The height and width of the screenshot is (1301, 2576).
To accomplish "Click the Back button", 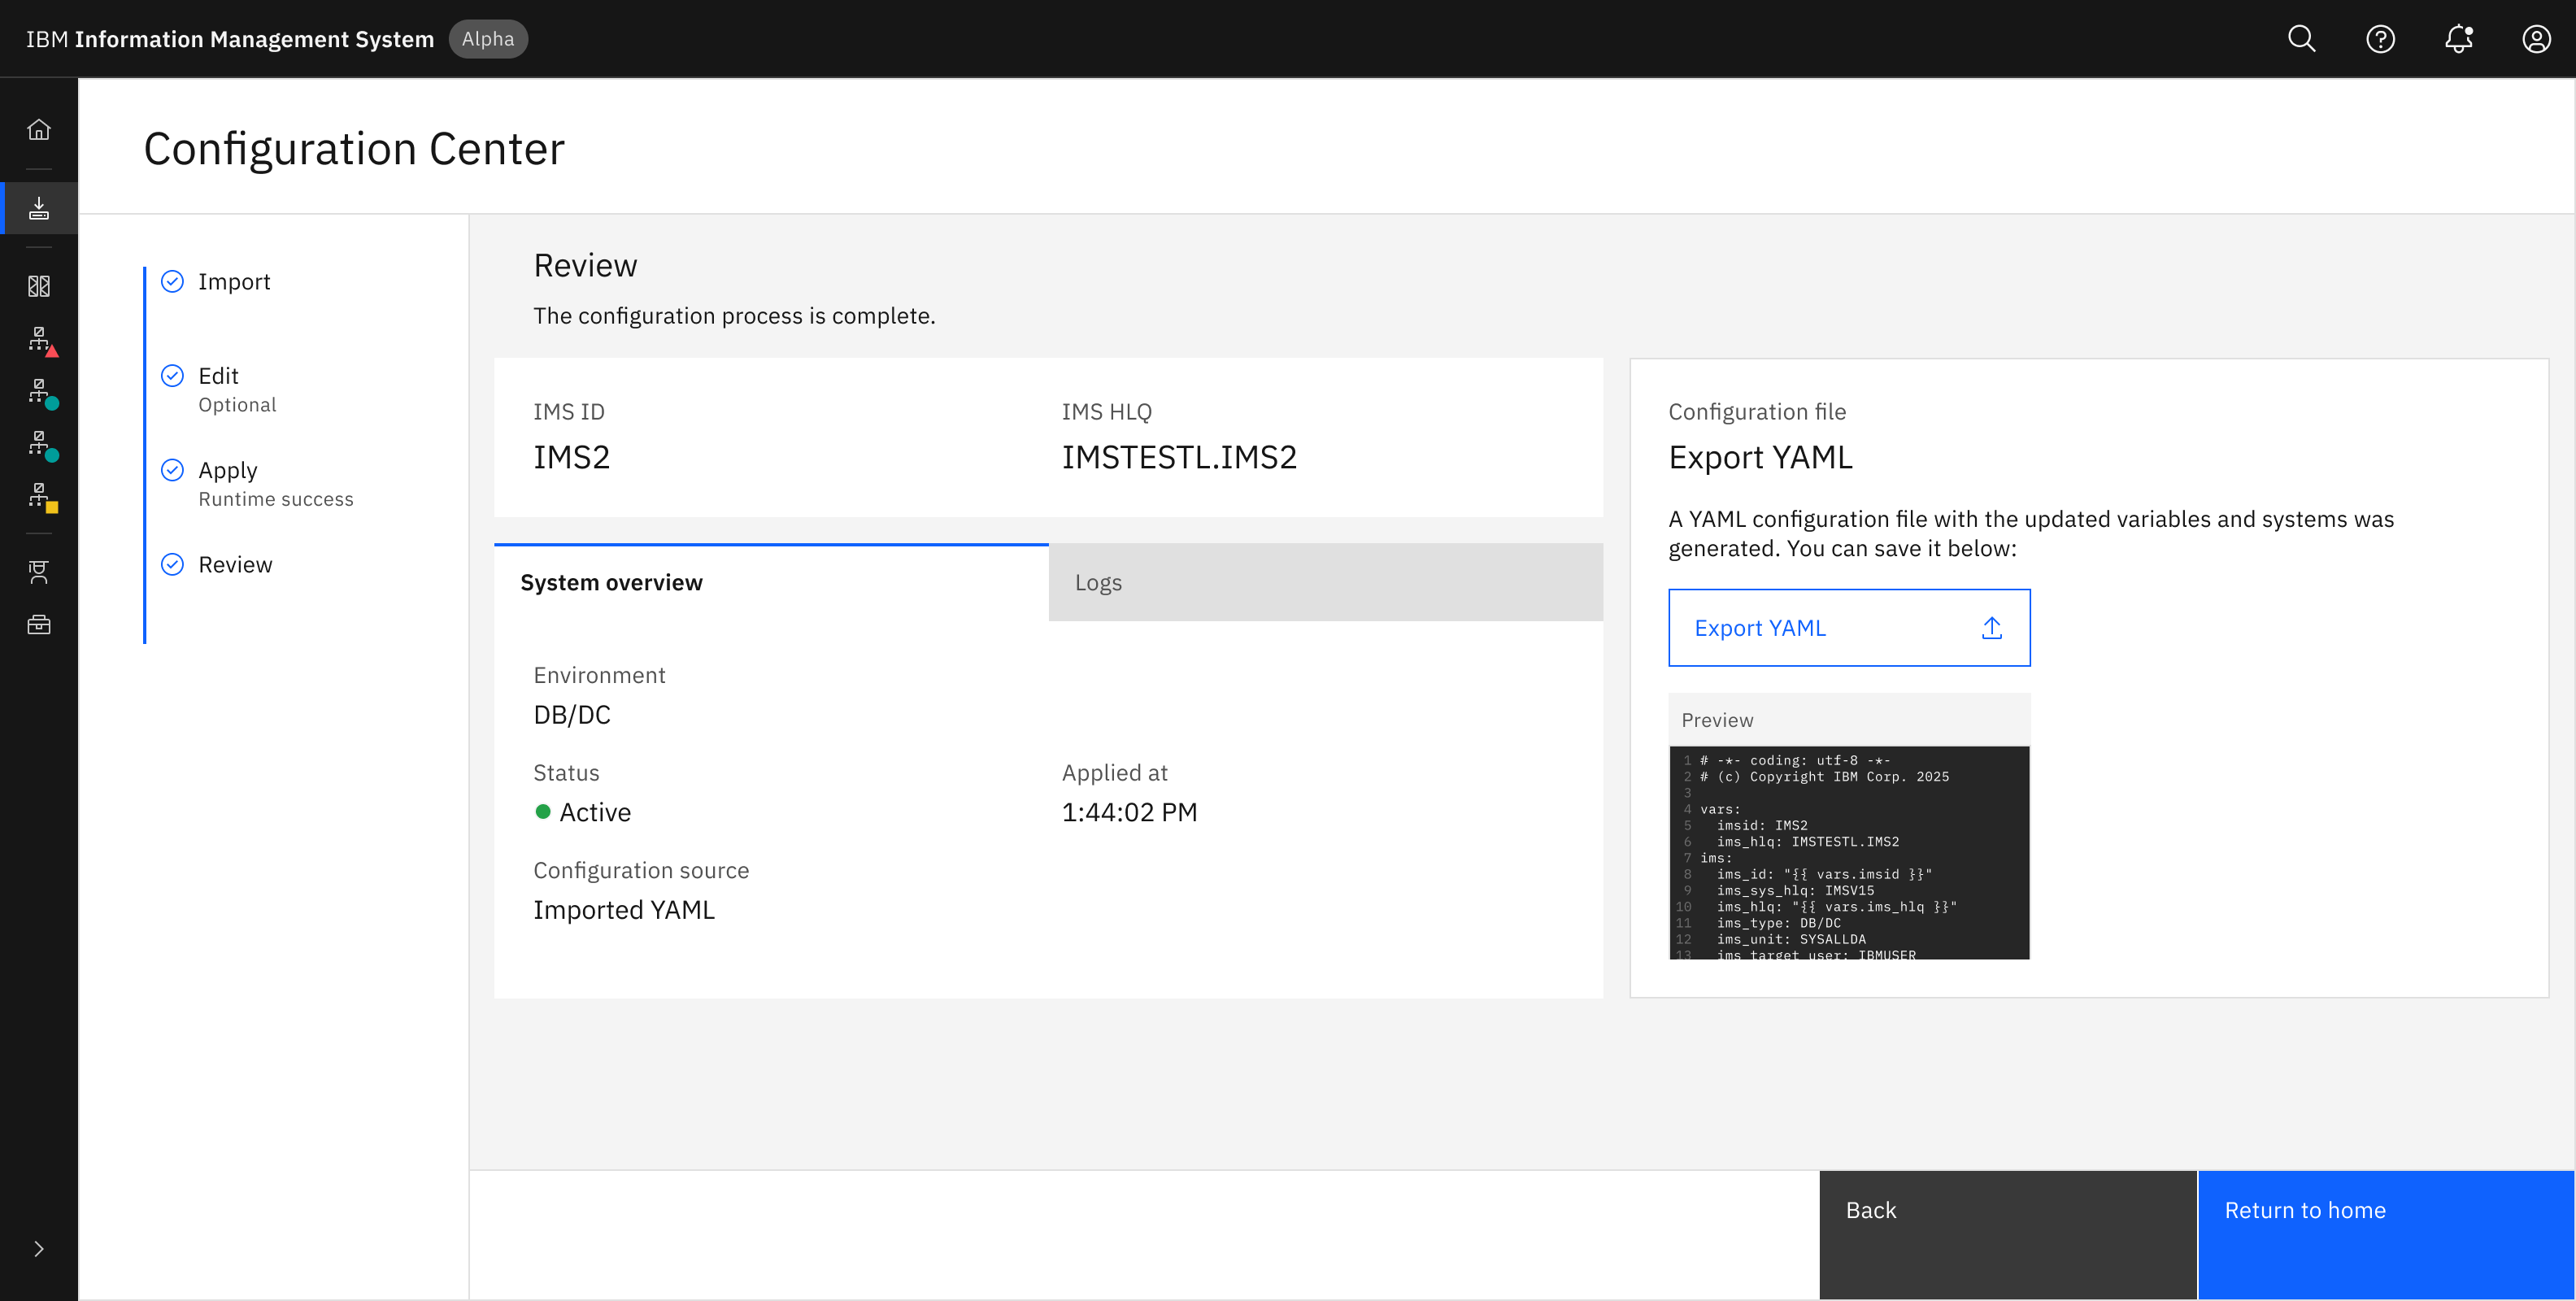I will [x=2008, y=1235].
